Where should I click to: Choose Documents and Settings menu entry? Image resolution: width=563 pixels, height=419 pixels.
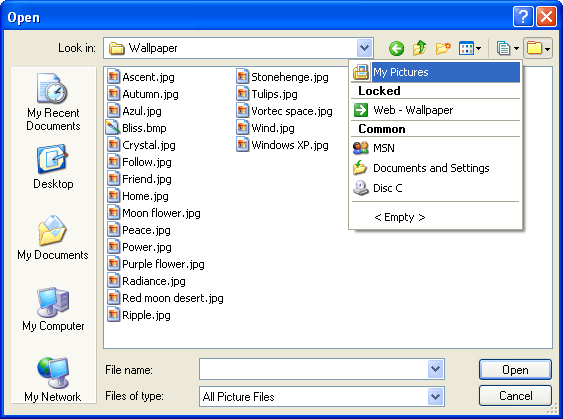tap(436, 168)
